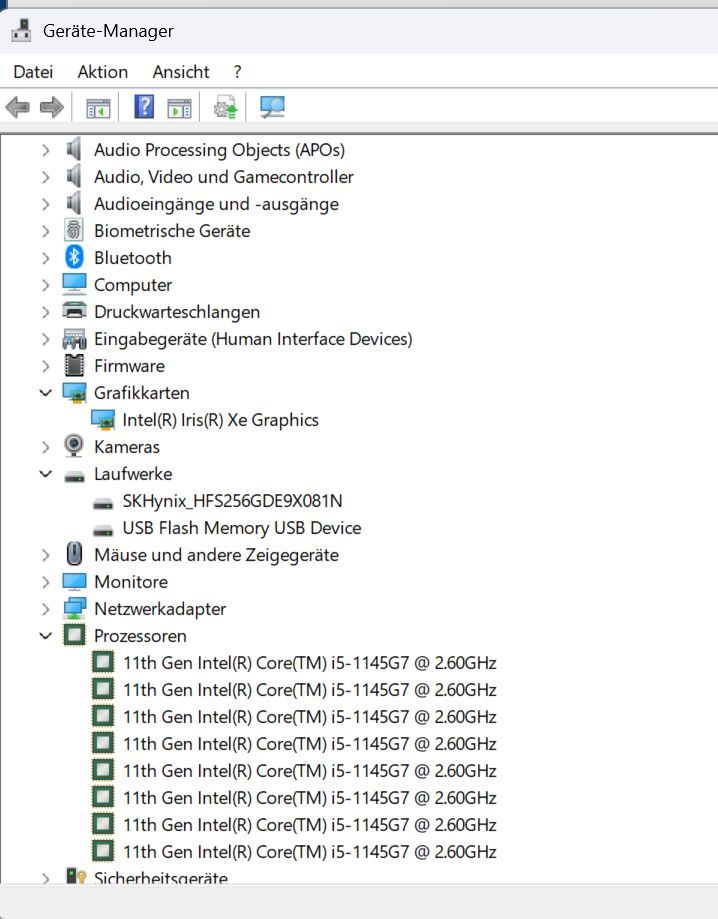This screenshot has width=718, height=919.
Task: Scan for hardware changes monitor icon
Action: pos(271,107)
